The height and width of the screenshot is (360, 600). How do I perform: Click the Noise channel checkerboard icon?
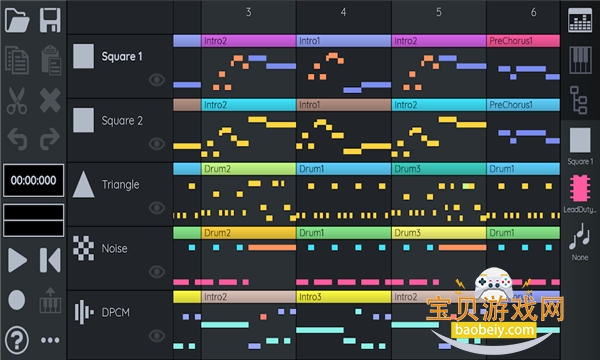coord(83,248)
